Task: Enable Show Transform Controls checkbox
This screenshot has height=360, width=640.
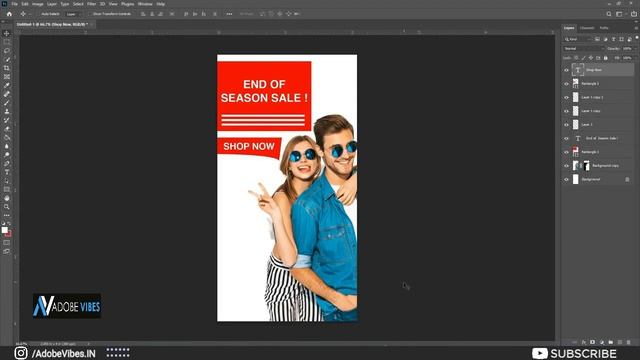Action: (x=90, y=14)
